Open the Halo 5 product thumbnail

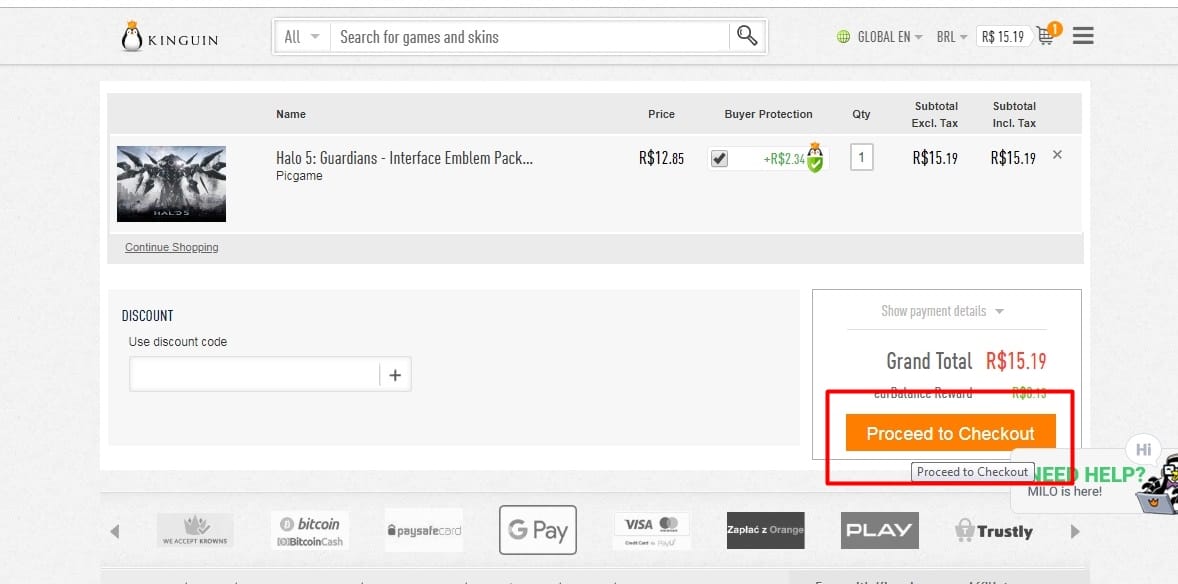click(171, 184)
